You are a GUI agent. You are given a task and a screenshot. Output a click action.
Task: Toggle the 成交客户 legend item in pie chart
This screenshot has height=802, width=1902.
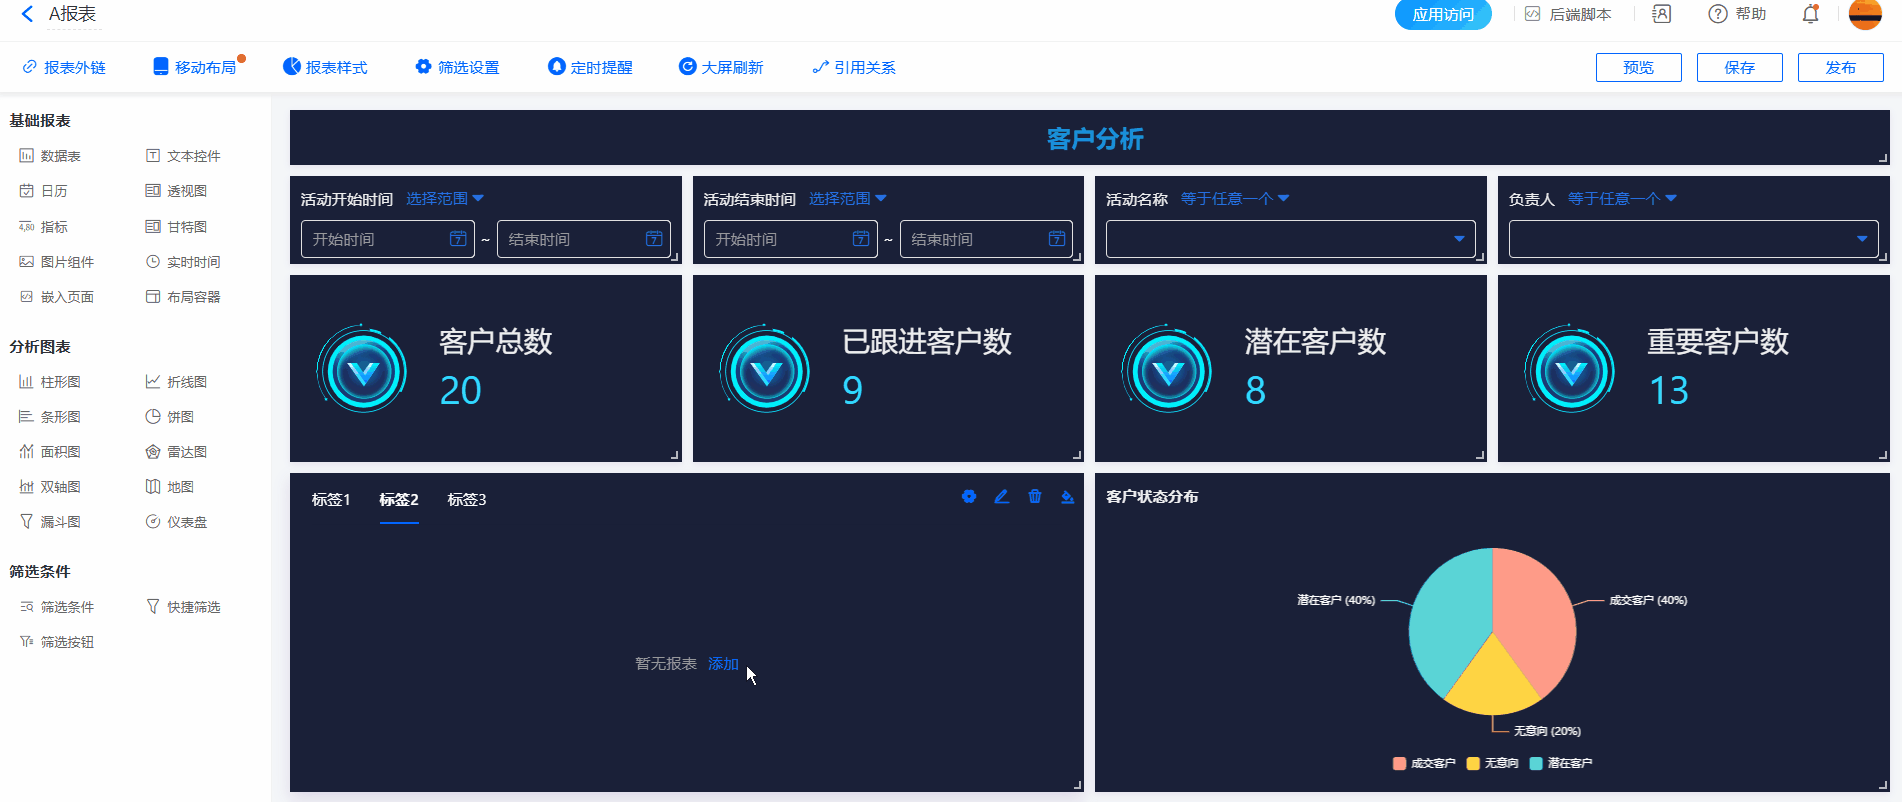pos(1424,763)
